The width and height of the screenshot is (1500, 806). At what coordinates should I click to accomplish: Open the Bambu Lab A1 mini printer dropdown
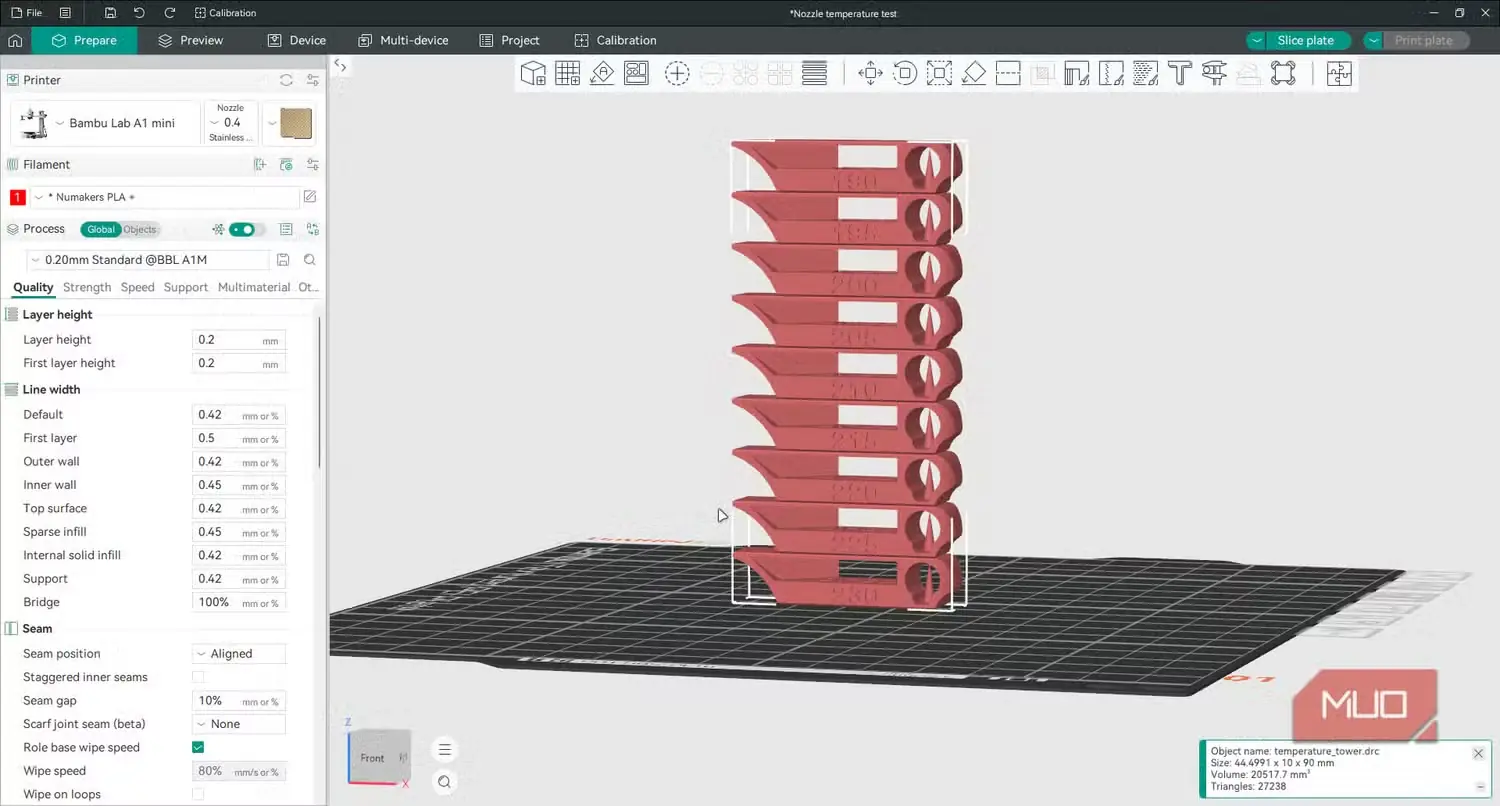pos(106,123)
